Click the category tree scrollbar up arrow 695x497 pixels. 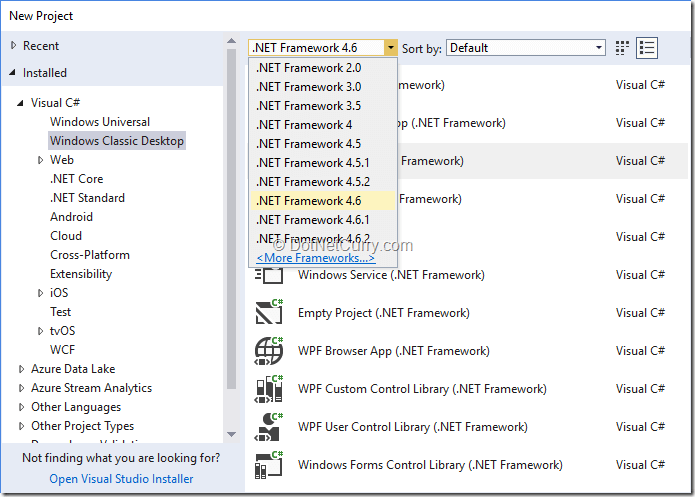point(231,41)
